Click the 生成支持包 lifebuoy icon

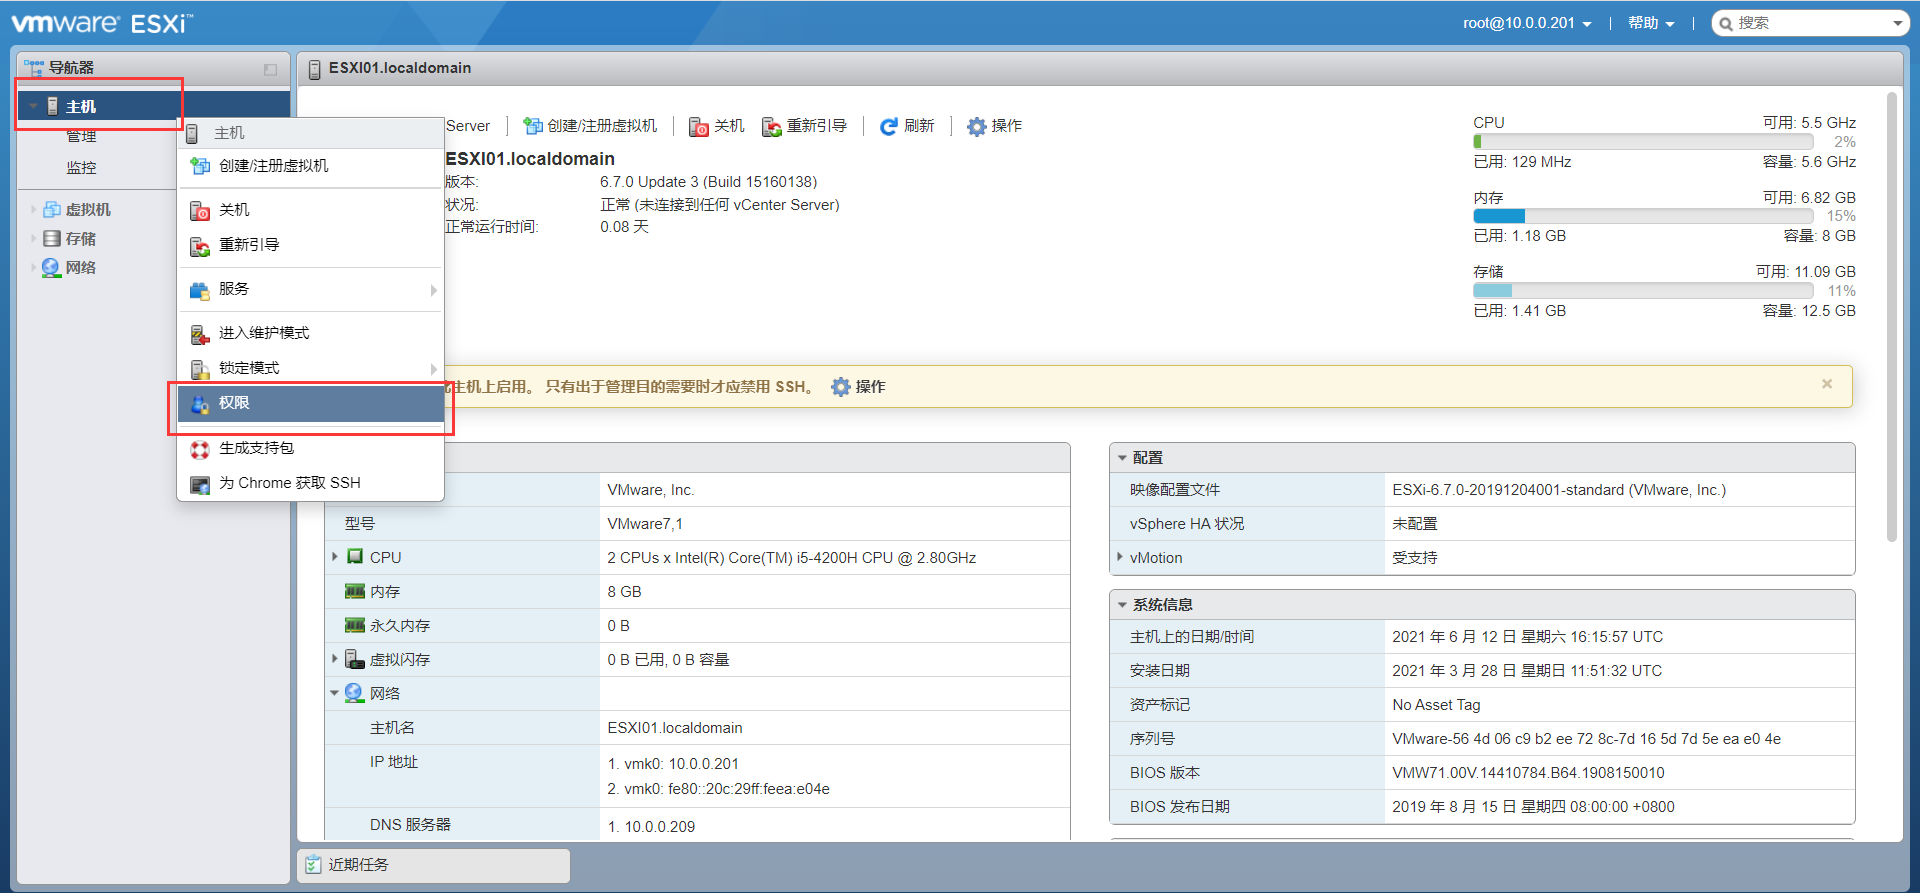[200, 449]
